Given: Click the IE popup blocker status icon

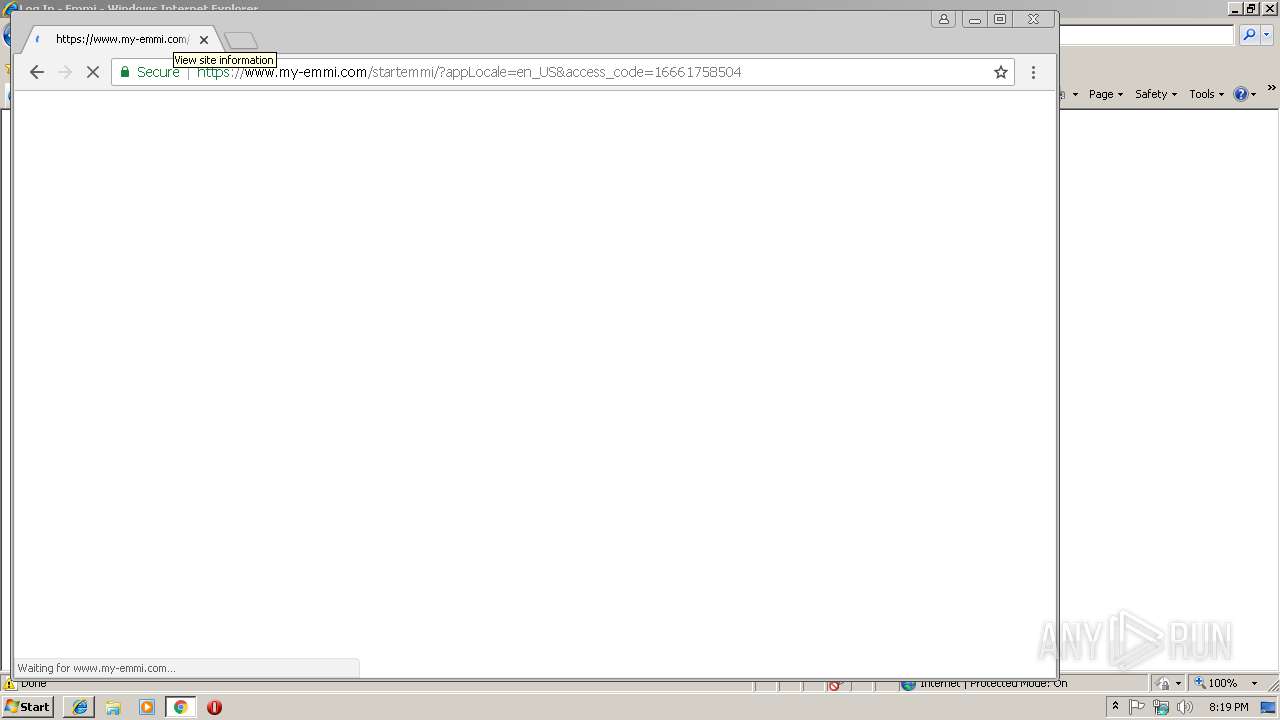Looking at the screenshot, I should tap(837, 685).
